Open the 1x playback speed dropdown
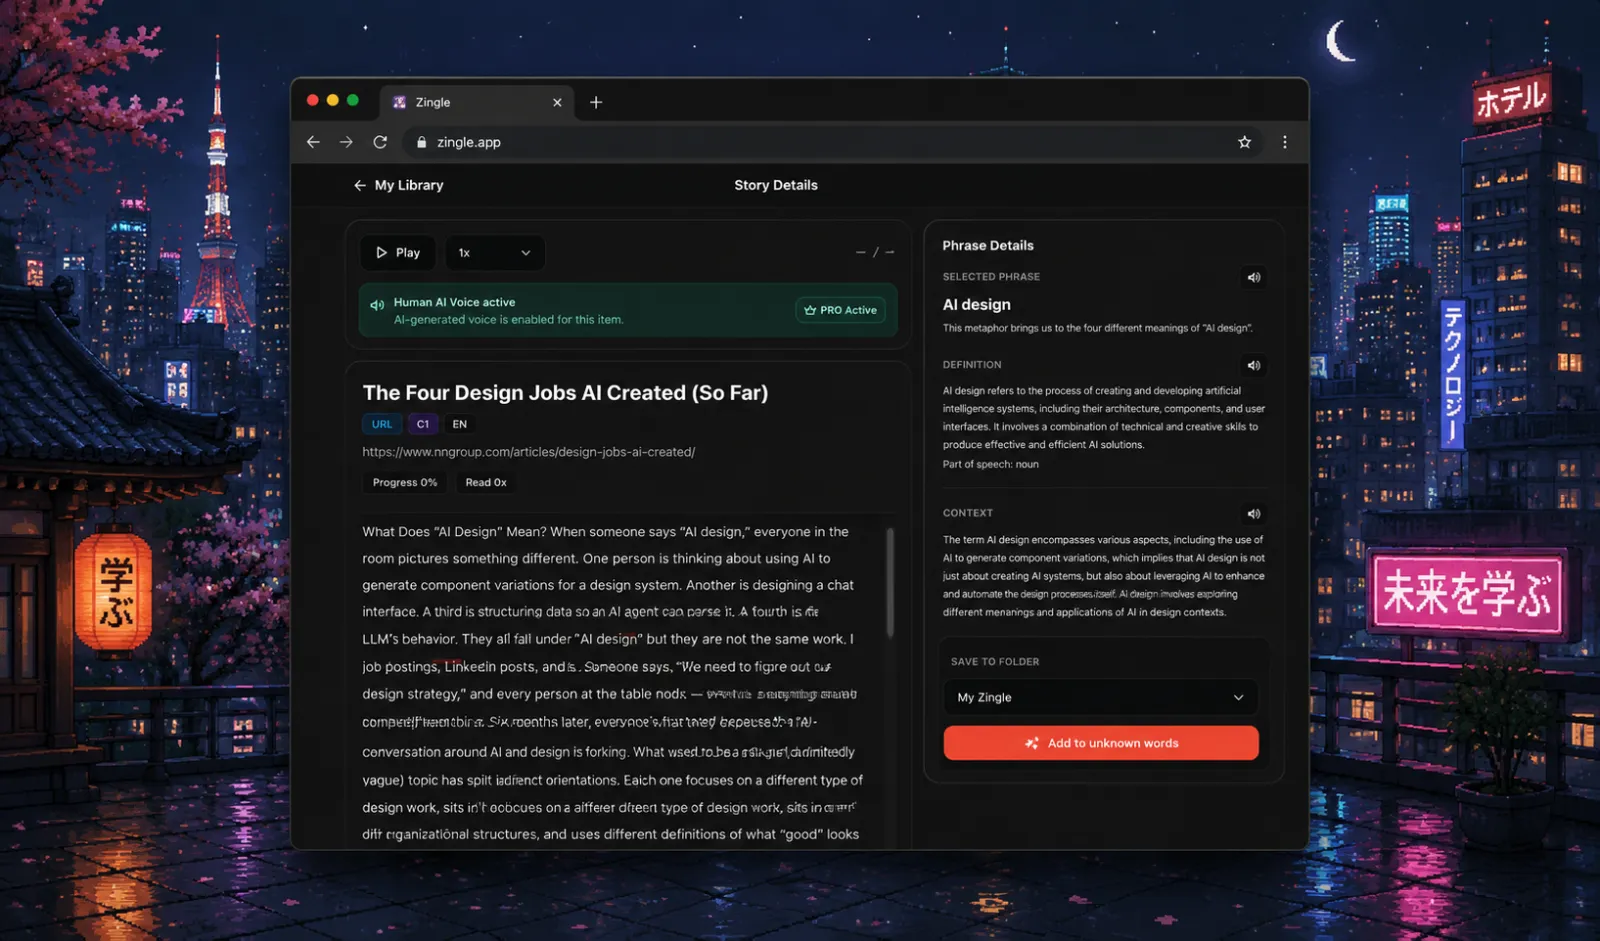Screen dimensions: 1600x941 point(495,253)
